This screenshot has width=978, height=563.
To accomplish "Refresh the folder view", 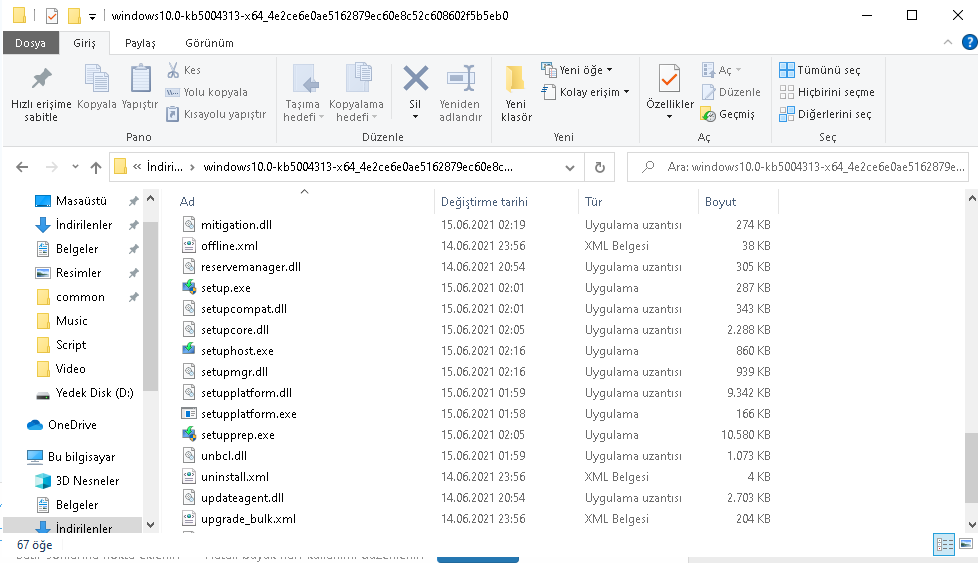I will pos(599,167).
